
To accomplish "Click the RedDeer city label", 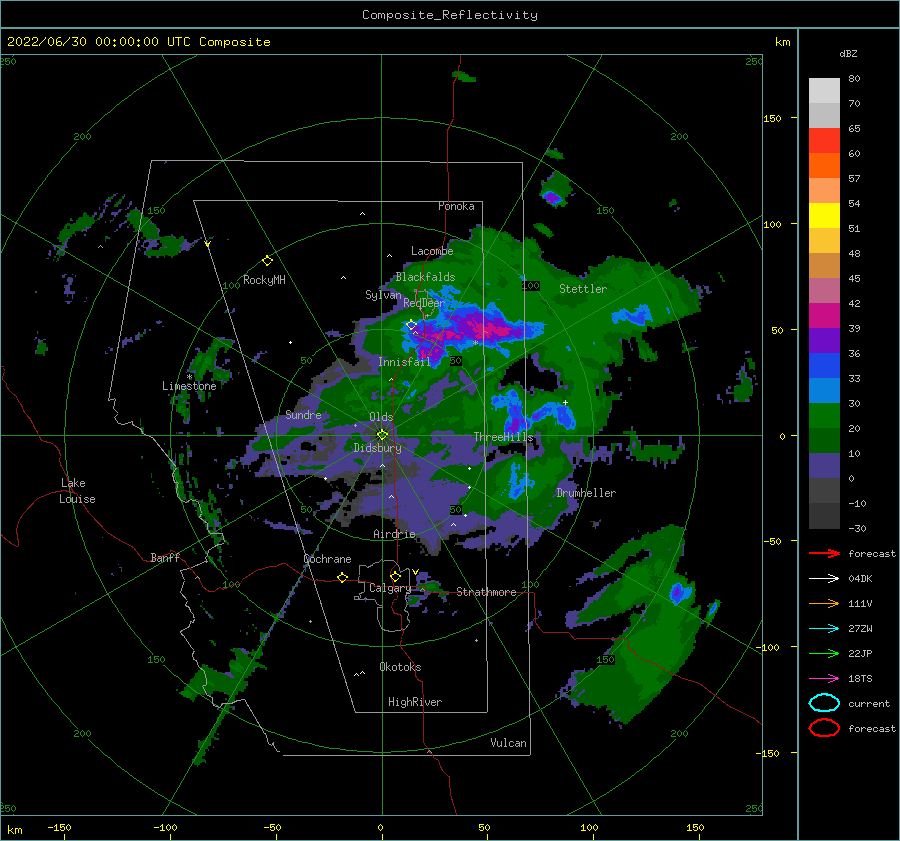I will pos(424,303).
